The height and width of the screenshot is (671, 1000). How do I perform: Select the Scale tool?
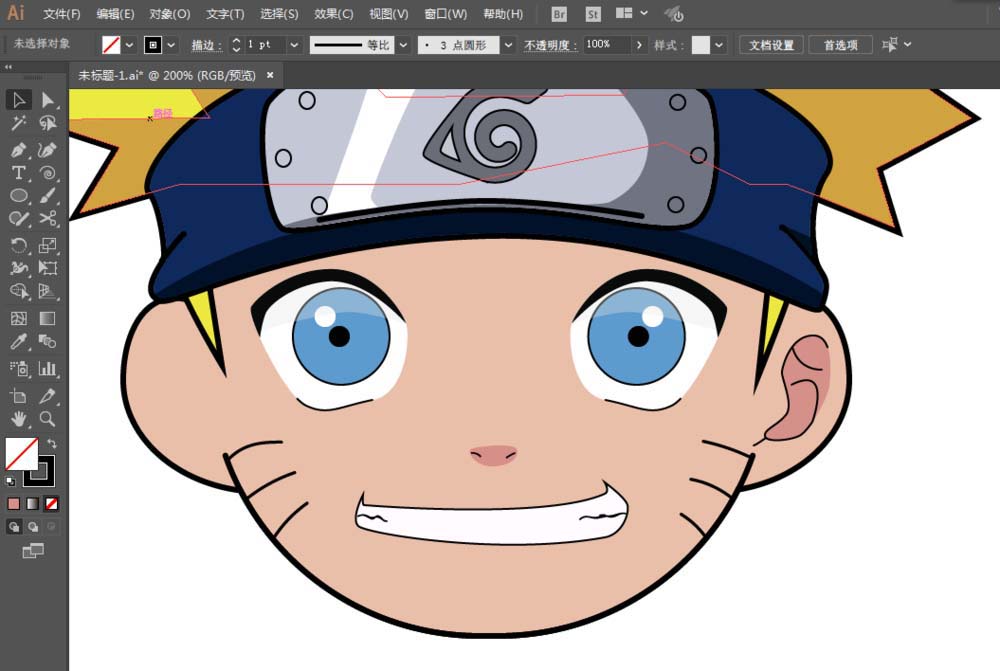click(x=47, y=246)
